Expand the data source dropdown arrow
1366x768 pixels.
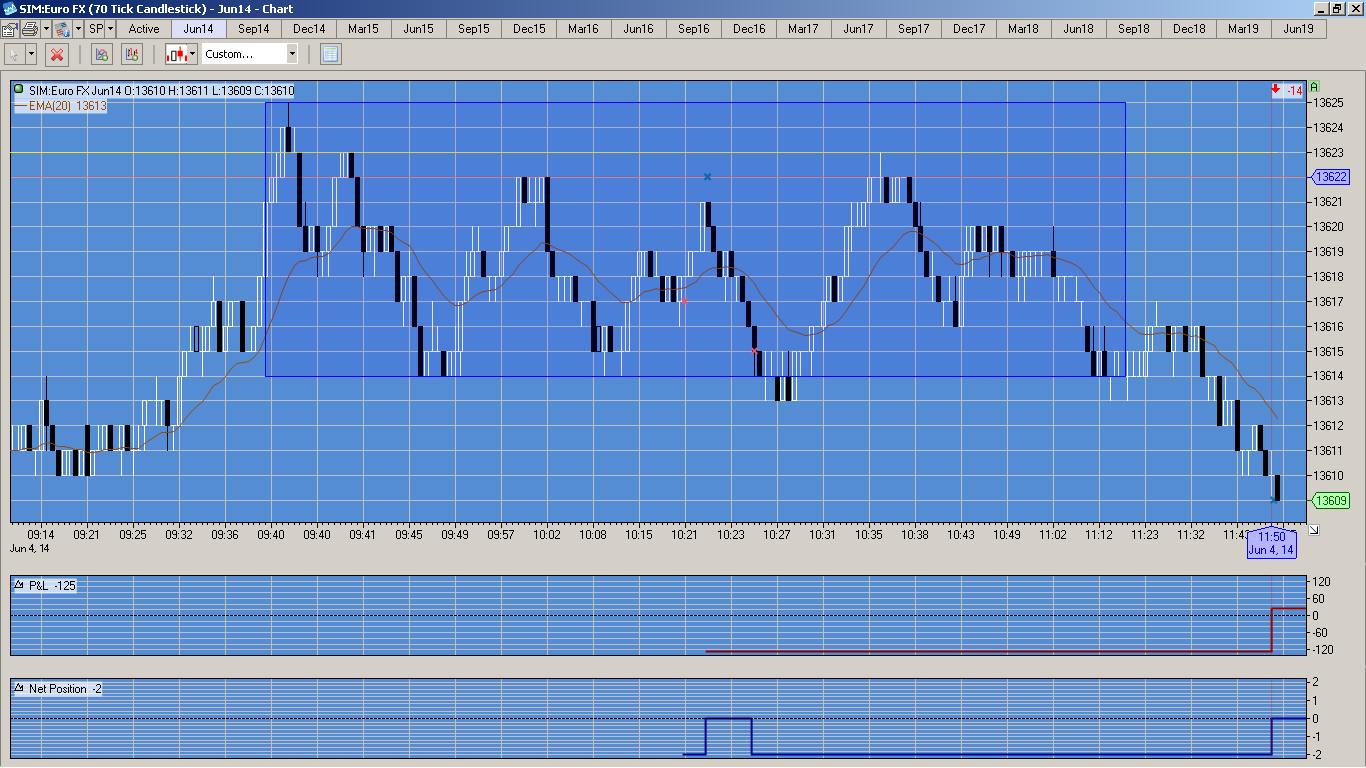click(78, 29)
